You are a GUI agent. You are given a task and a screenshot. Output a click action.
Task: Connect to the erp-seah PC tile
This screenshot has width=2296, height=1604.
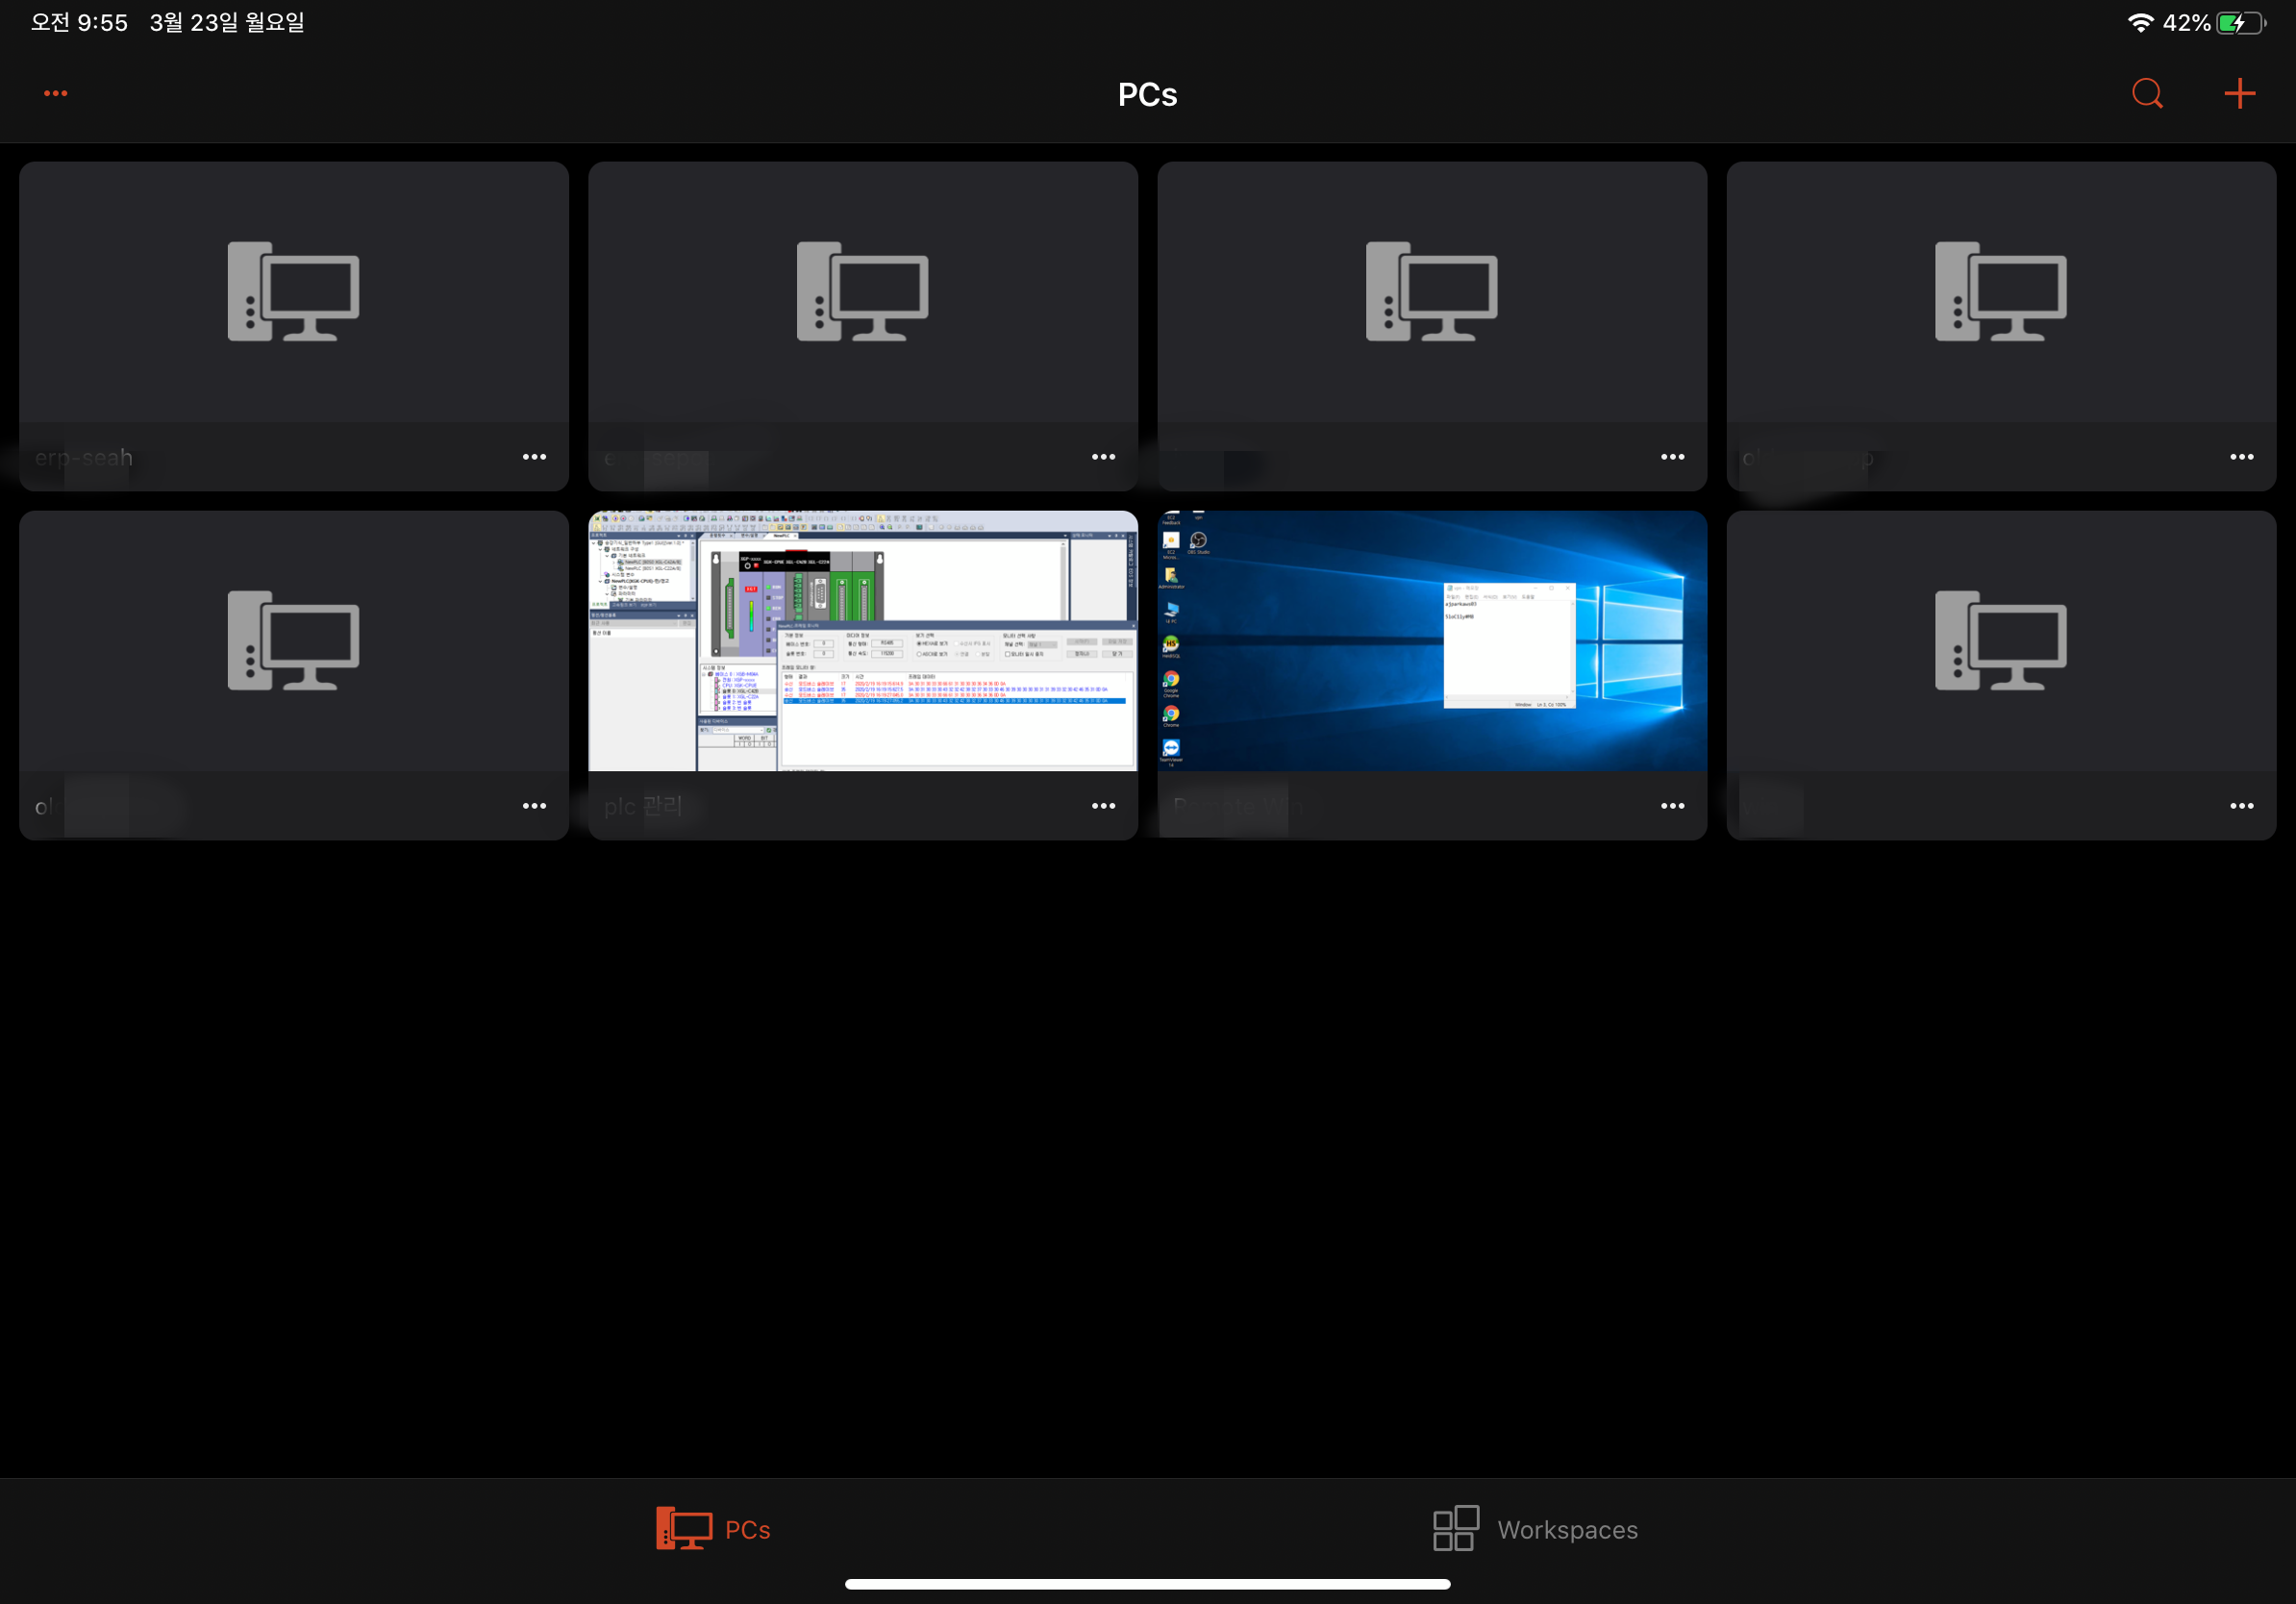click(293, 292)
